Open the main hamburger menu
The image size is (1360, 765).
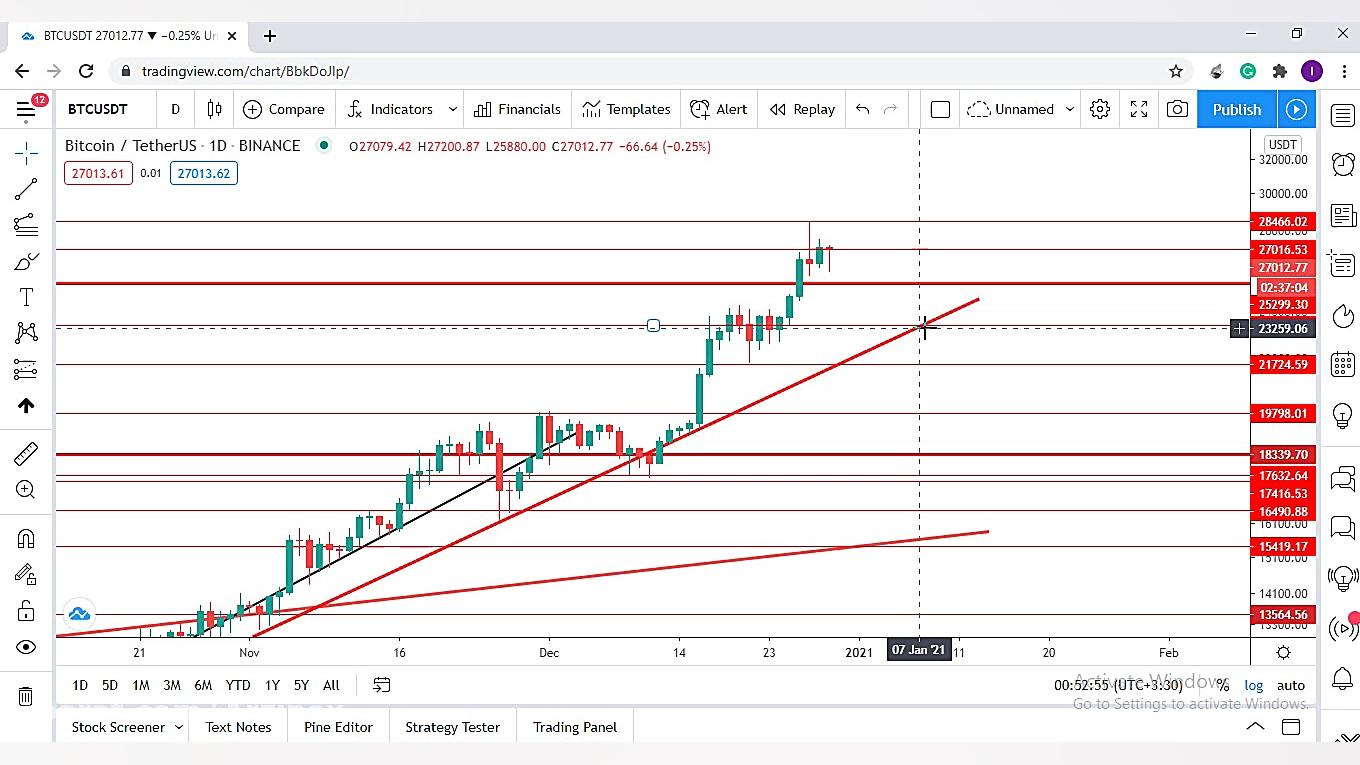click(x=27, y=109)
